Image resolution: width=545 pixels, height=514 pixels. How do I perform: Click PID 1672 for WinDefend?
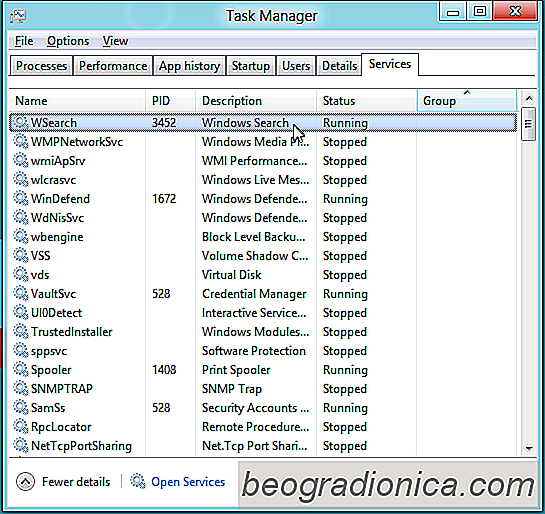[x=164, y=199]
